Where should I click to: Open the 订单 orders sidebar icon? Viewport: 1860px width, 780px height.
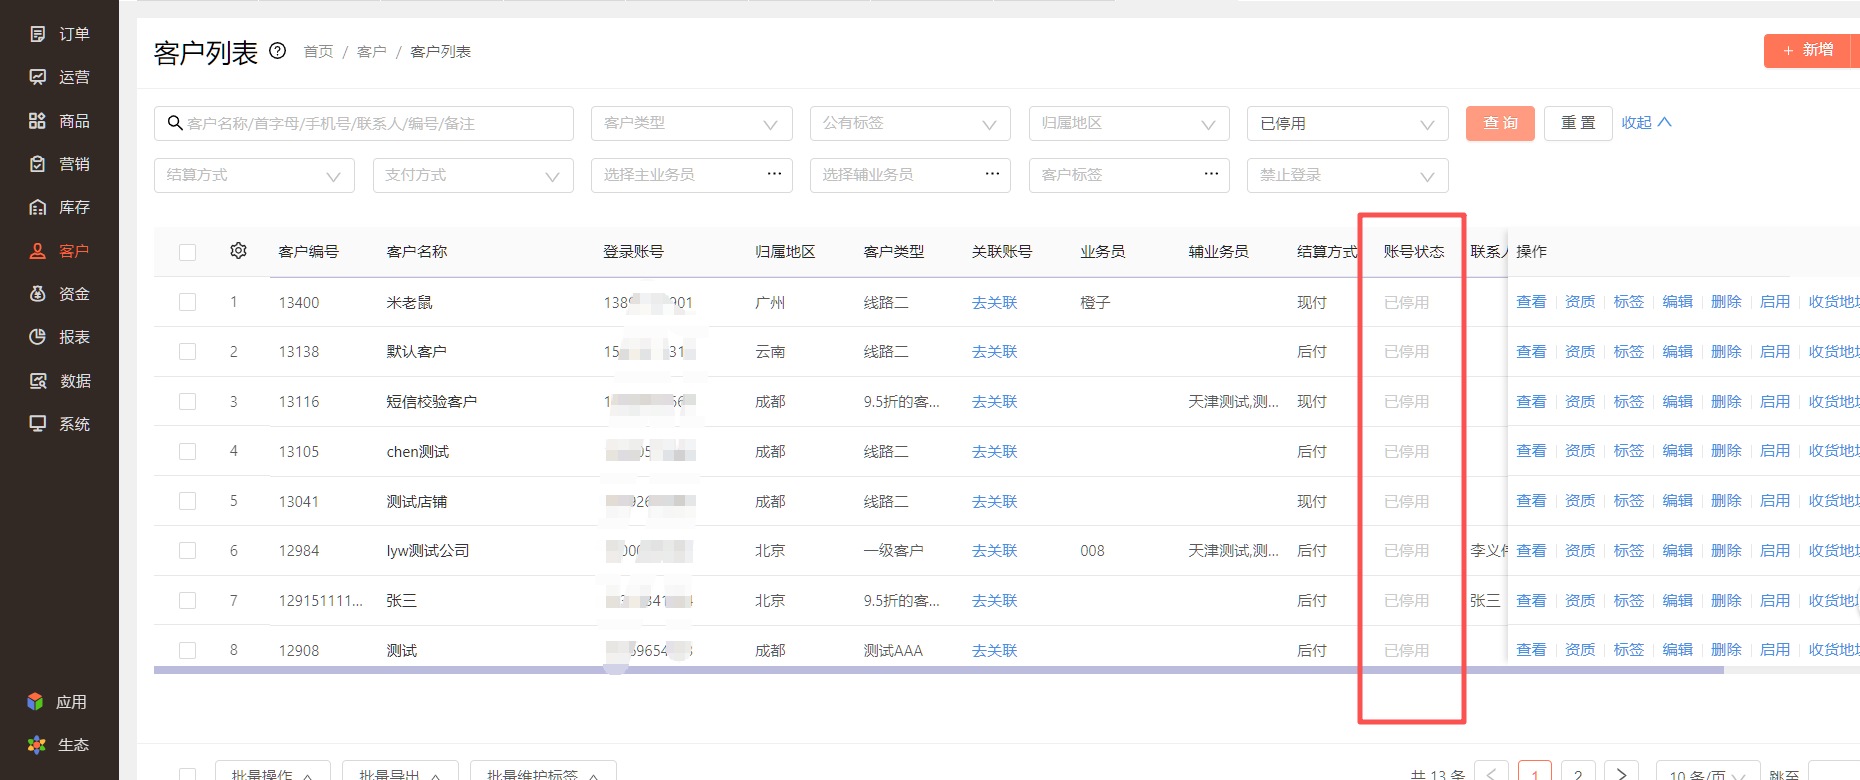pos(38,34)
